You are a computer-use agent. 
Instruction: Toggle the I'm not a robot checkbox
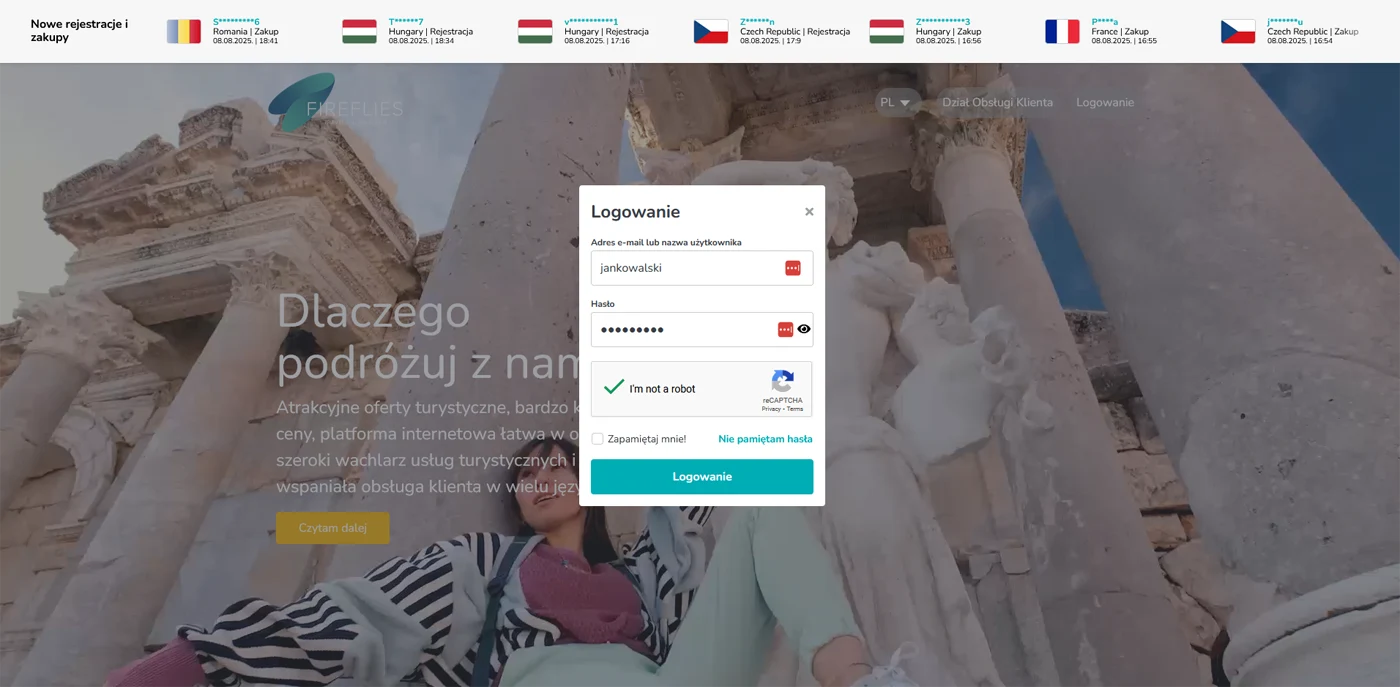coord(614,388)
